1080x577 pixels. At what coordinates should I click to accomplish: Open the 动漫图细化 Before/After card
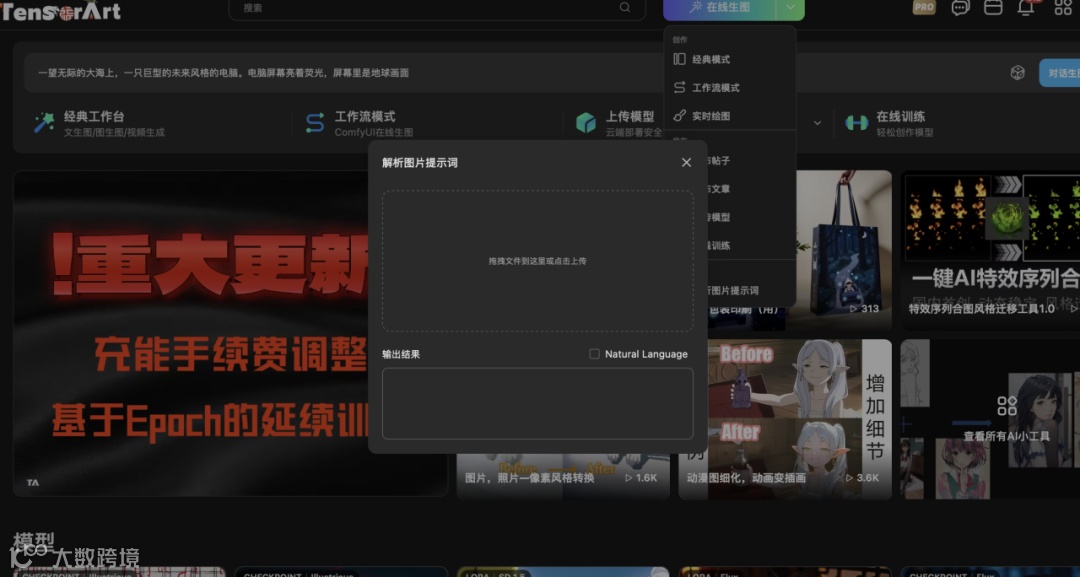(785, 419)
